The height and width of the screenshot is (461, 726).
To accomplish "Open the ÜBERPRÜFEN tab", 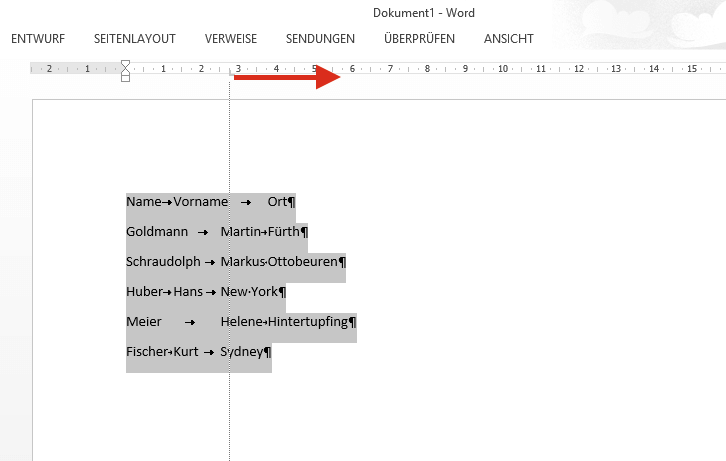I will 419,38.
